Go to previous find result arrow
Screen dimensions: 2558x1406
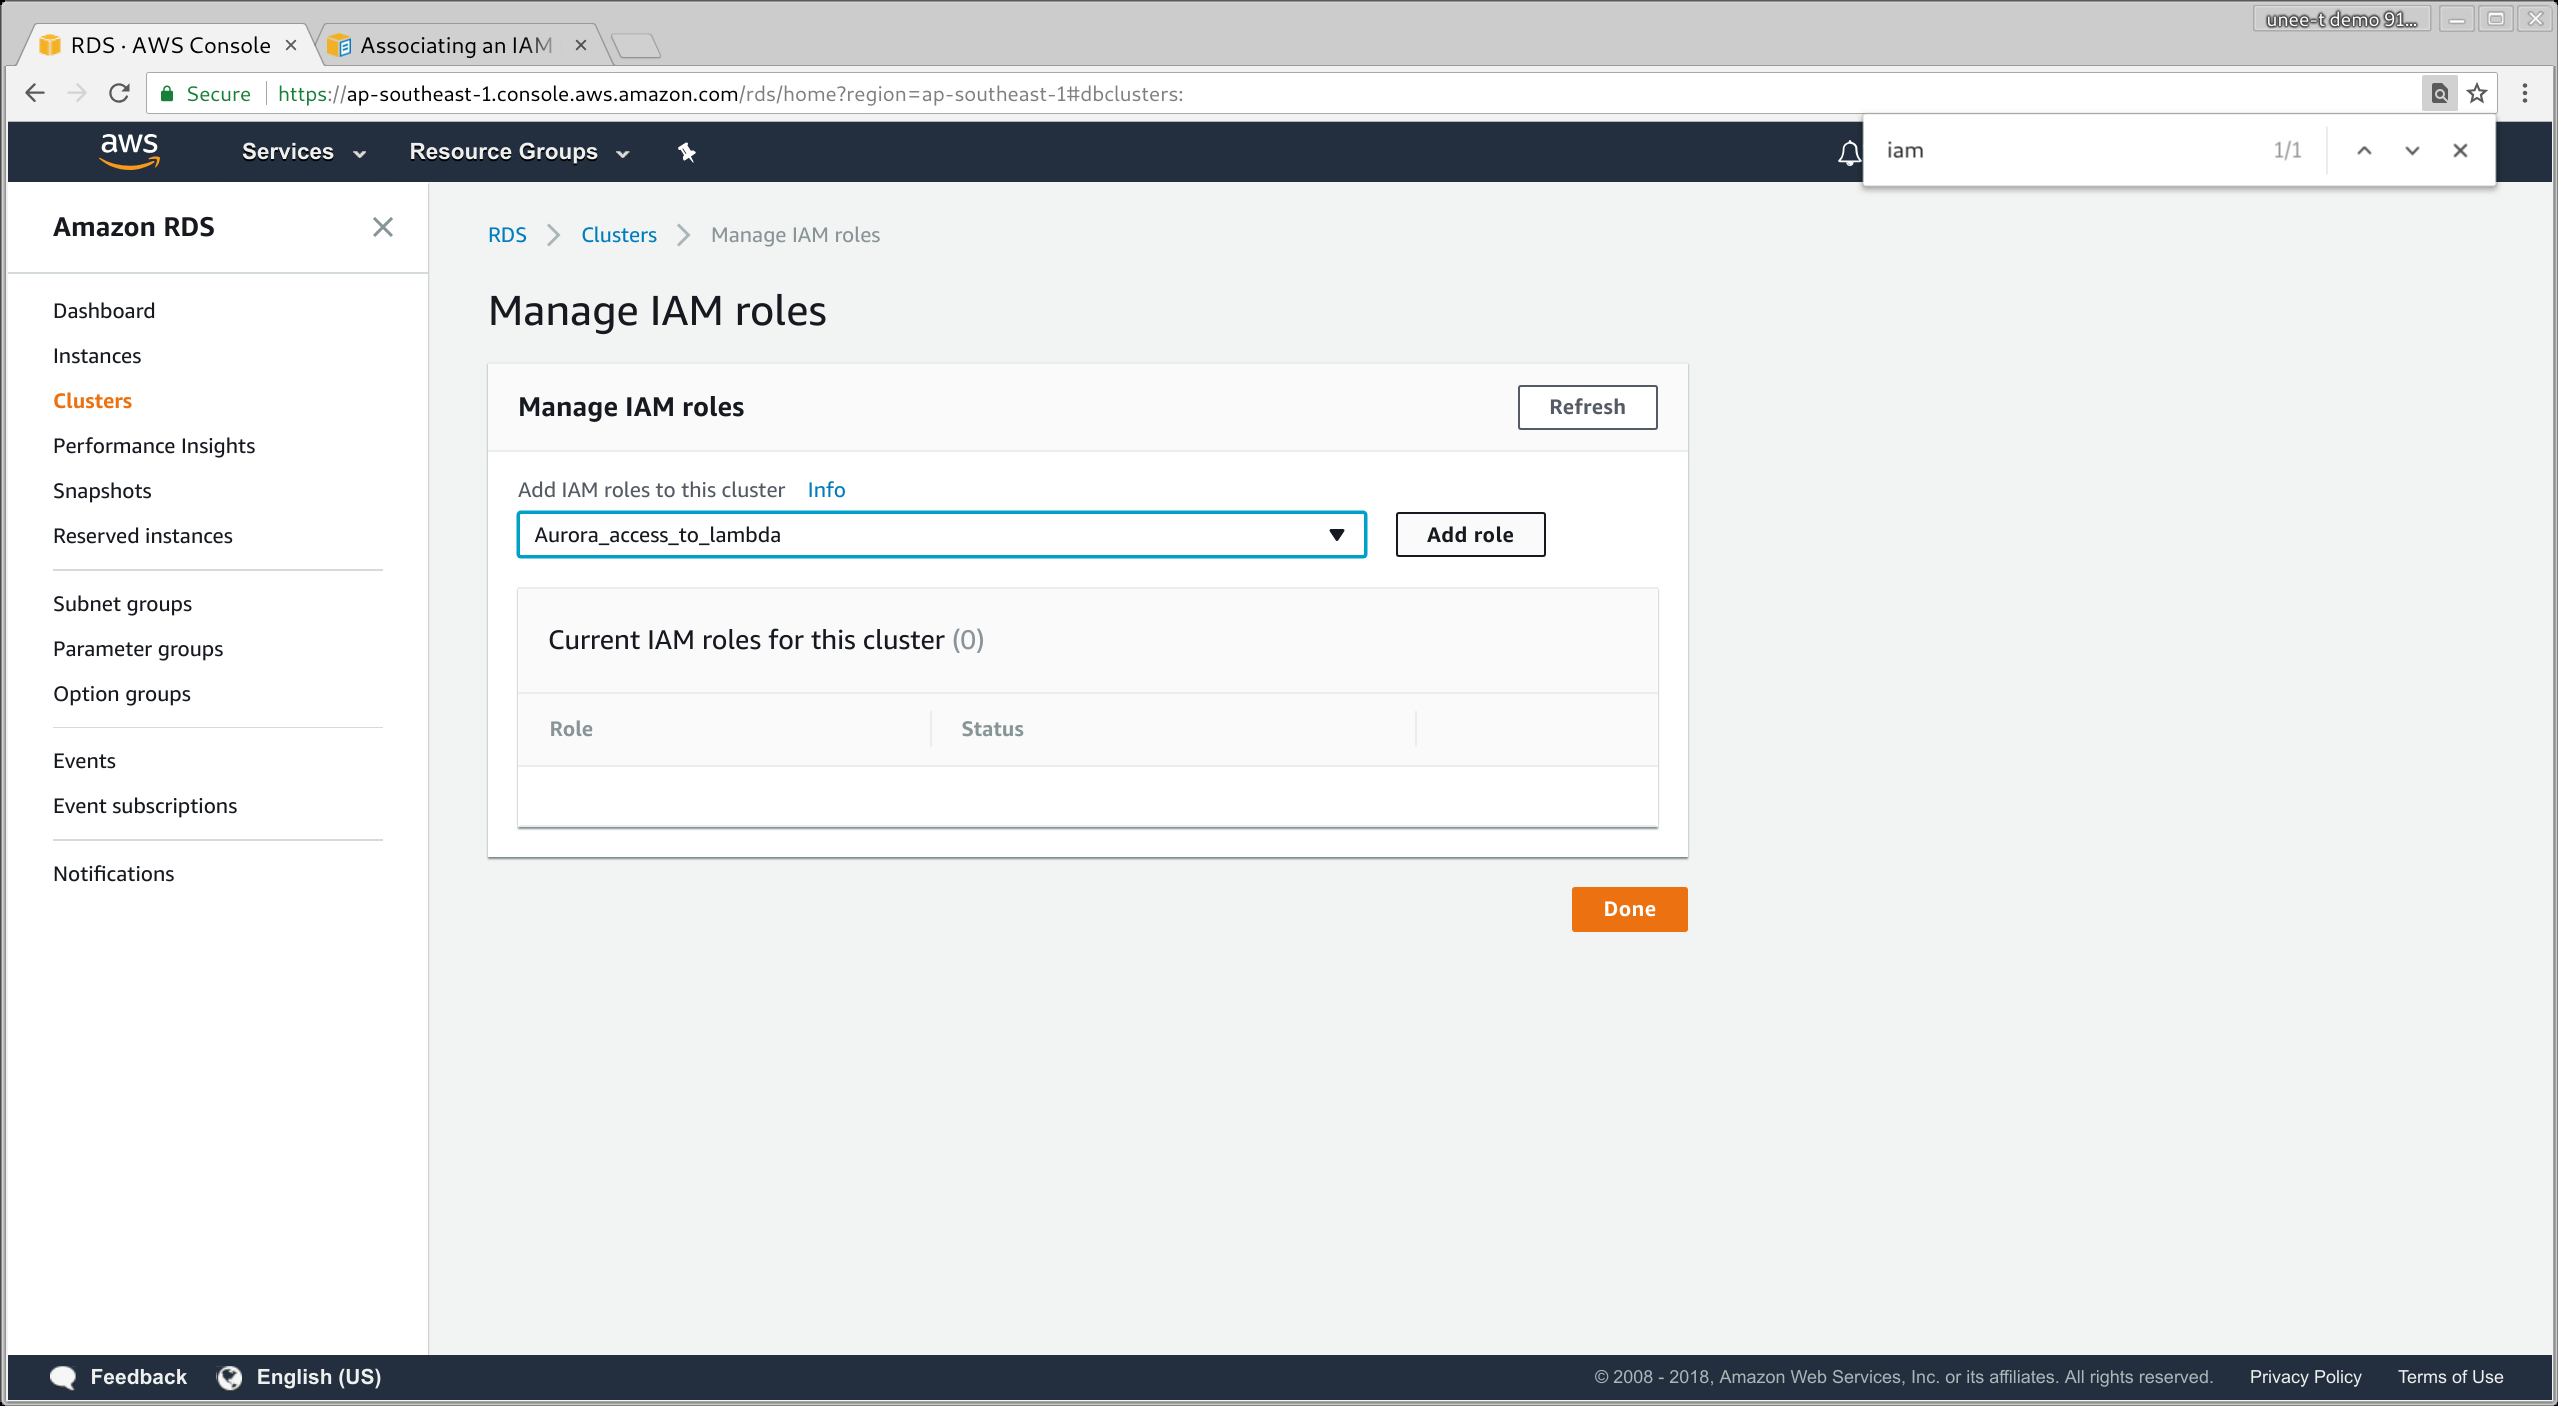point(2364,151)
